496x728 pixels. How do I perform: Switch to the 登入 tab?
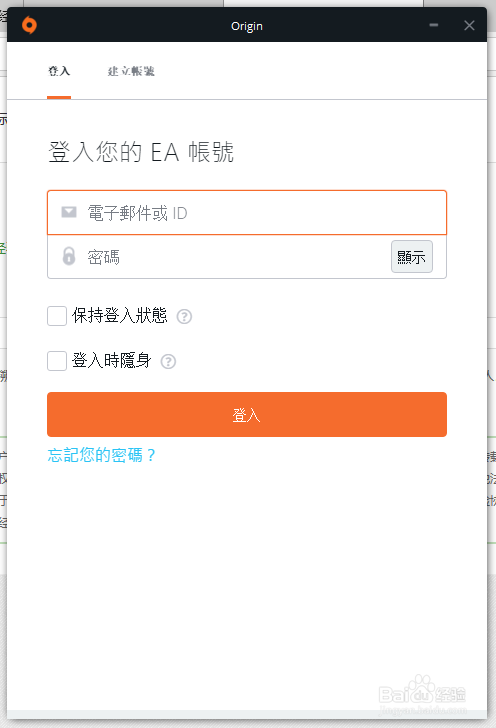[x=59, y=71]
